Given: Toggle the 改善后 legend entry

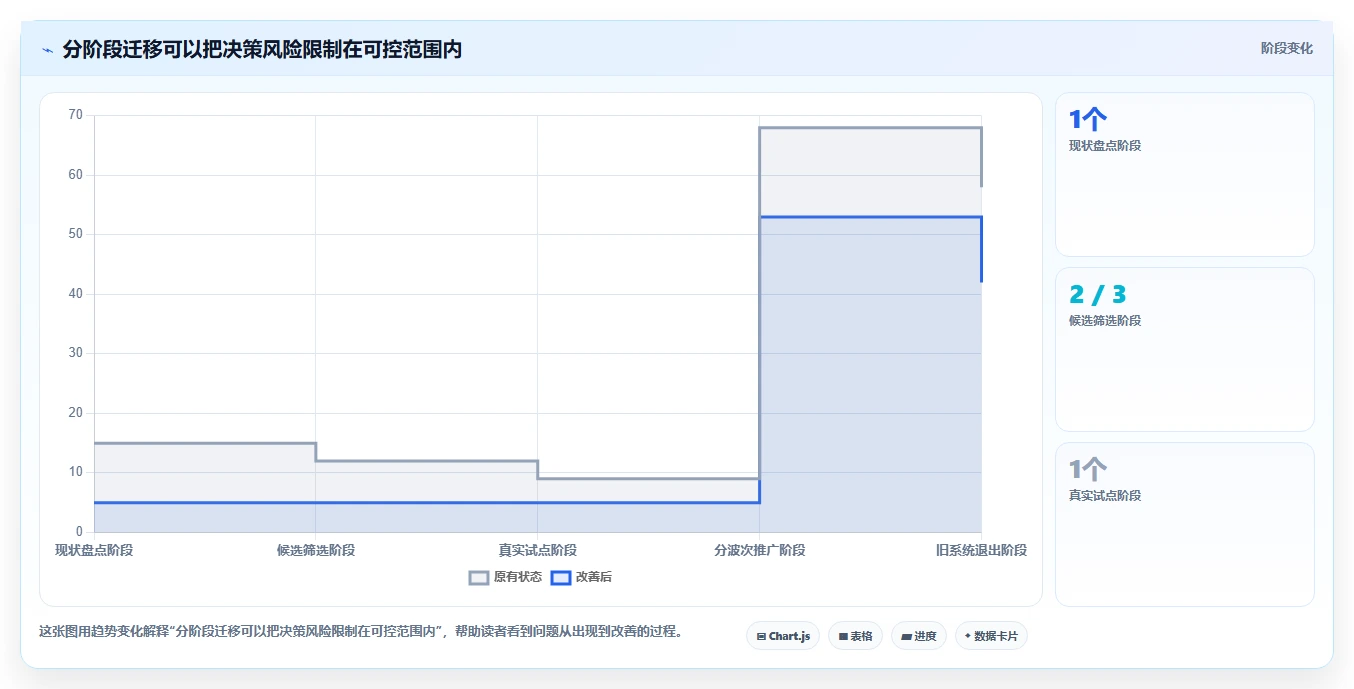Looking at the screenshot, I should tap(582, 577).
